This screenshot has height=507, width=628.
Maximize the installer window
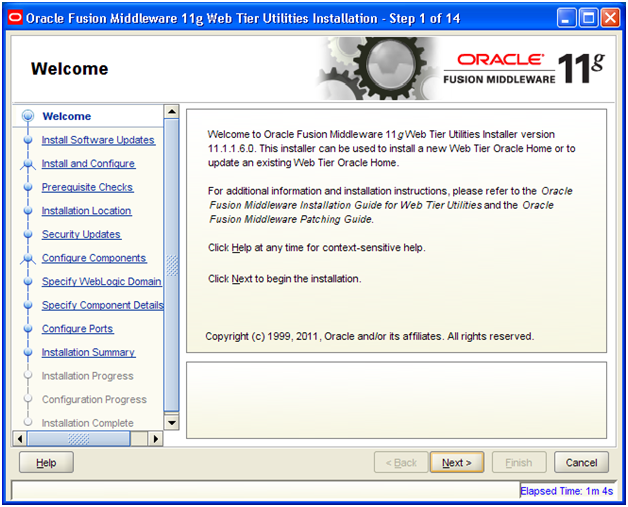tap(588, 18)
